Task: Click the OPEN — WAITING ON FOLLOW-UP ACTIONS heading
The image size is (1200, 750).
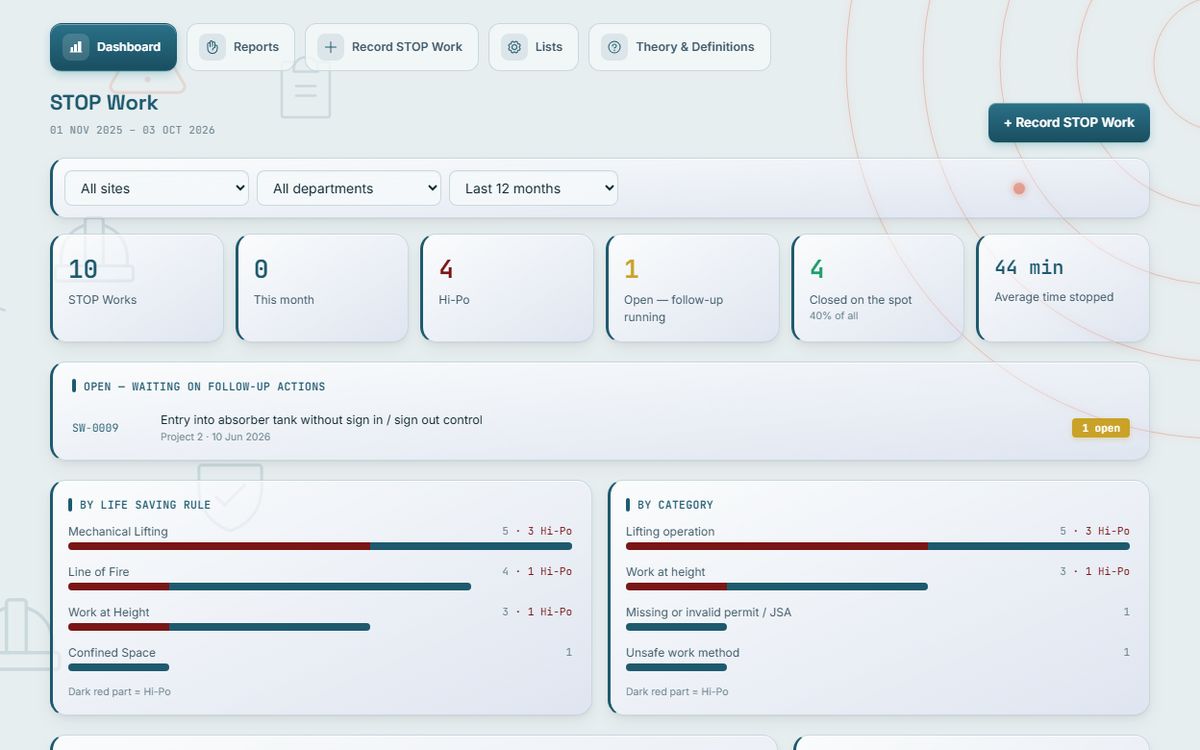Action: [x=204, y=386]
